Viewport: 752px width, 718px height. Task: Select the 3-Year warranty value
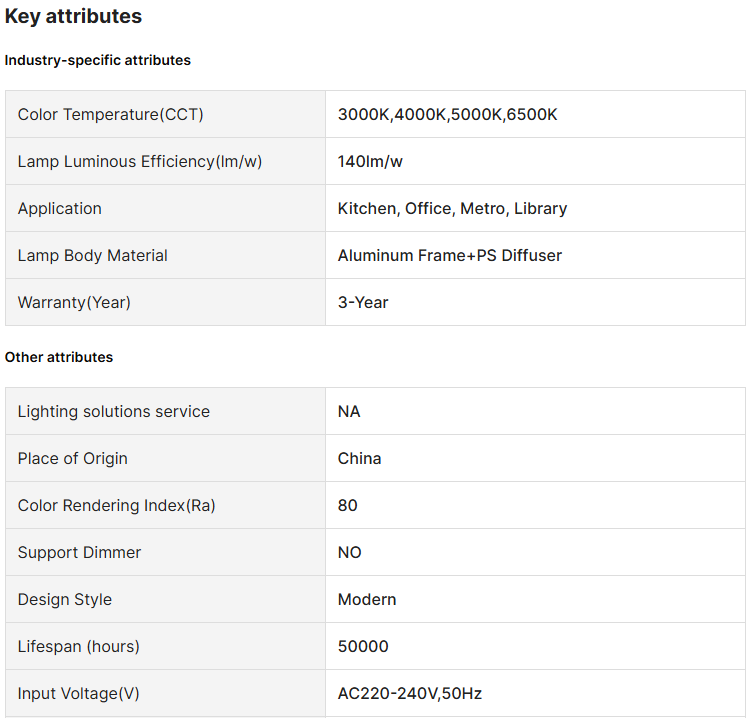[x=363, y=303]
